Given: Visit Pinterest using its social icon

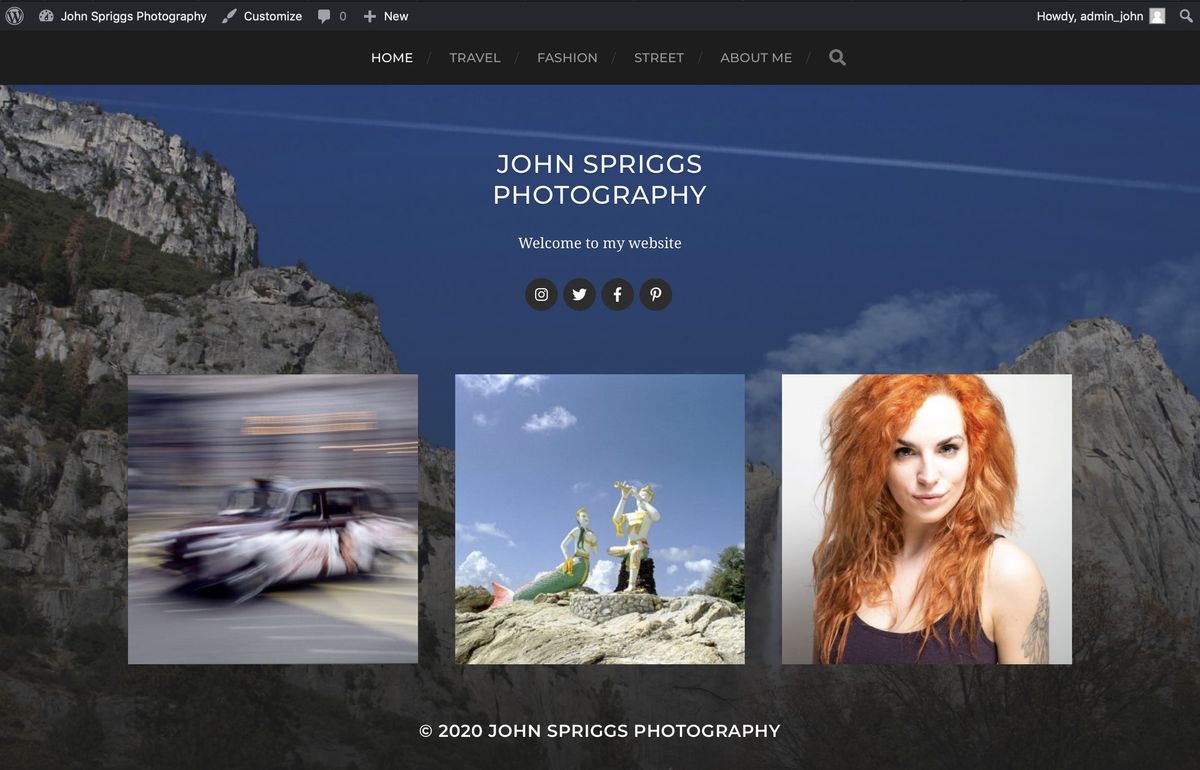Looking at the screenshot, I should (656, 294).
